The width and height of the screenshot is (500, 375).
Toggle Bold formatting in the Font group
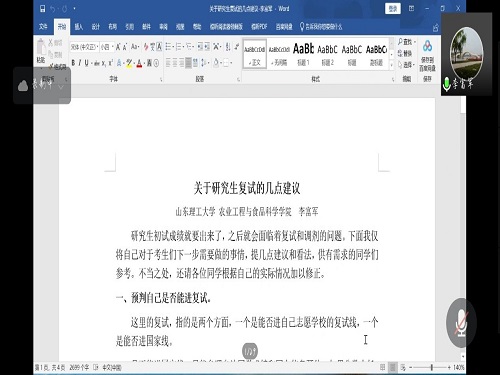[73, 63]
